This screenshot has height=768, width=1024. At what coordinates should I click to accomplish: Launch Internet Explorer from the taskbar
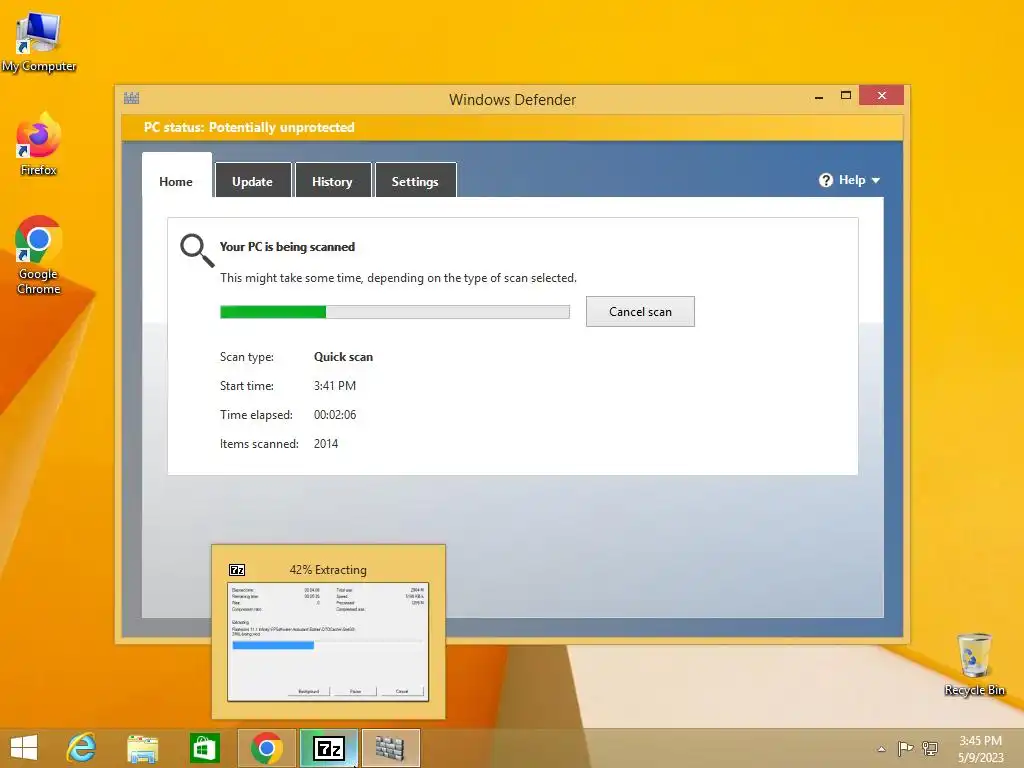82,748
